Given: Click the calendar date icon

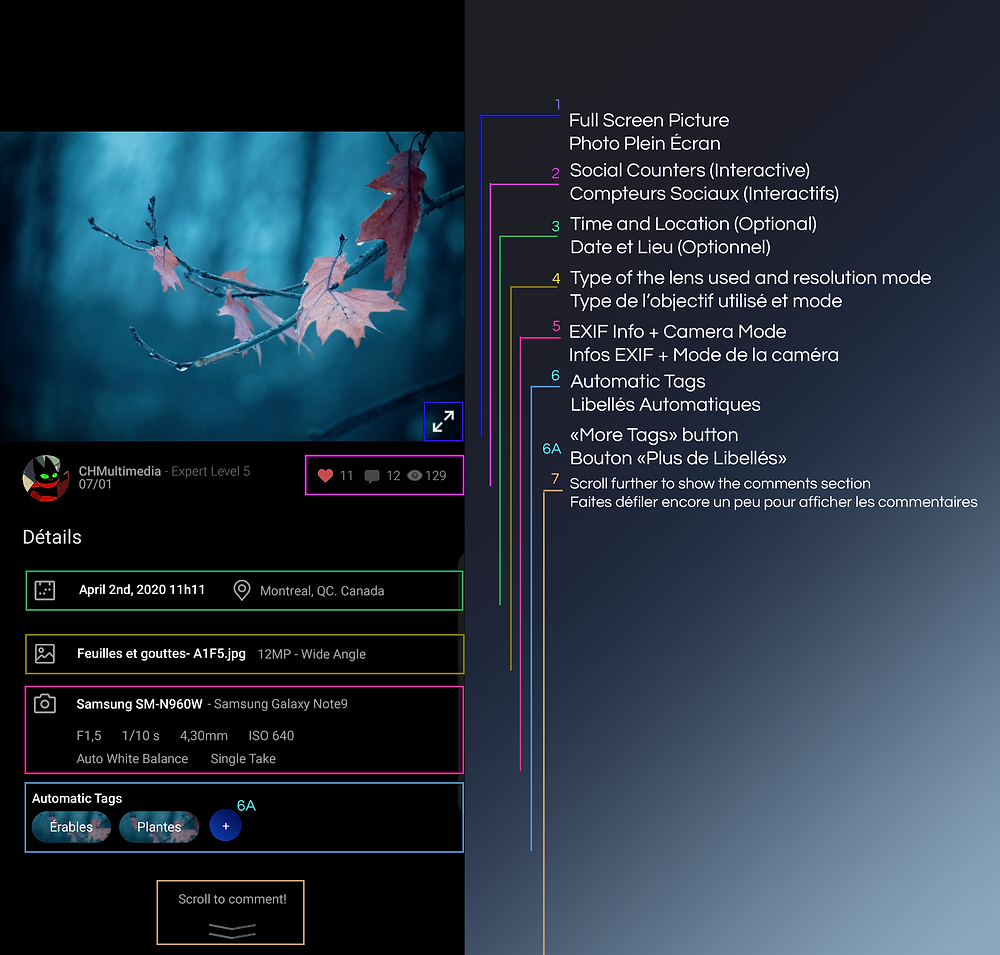Looking at the screenshot, I should click(x=45, y=590).
